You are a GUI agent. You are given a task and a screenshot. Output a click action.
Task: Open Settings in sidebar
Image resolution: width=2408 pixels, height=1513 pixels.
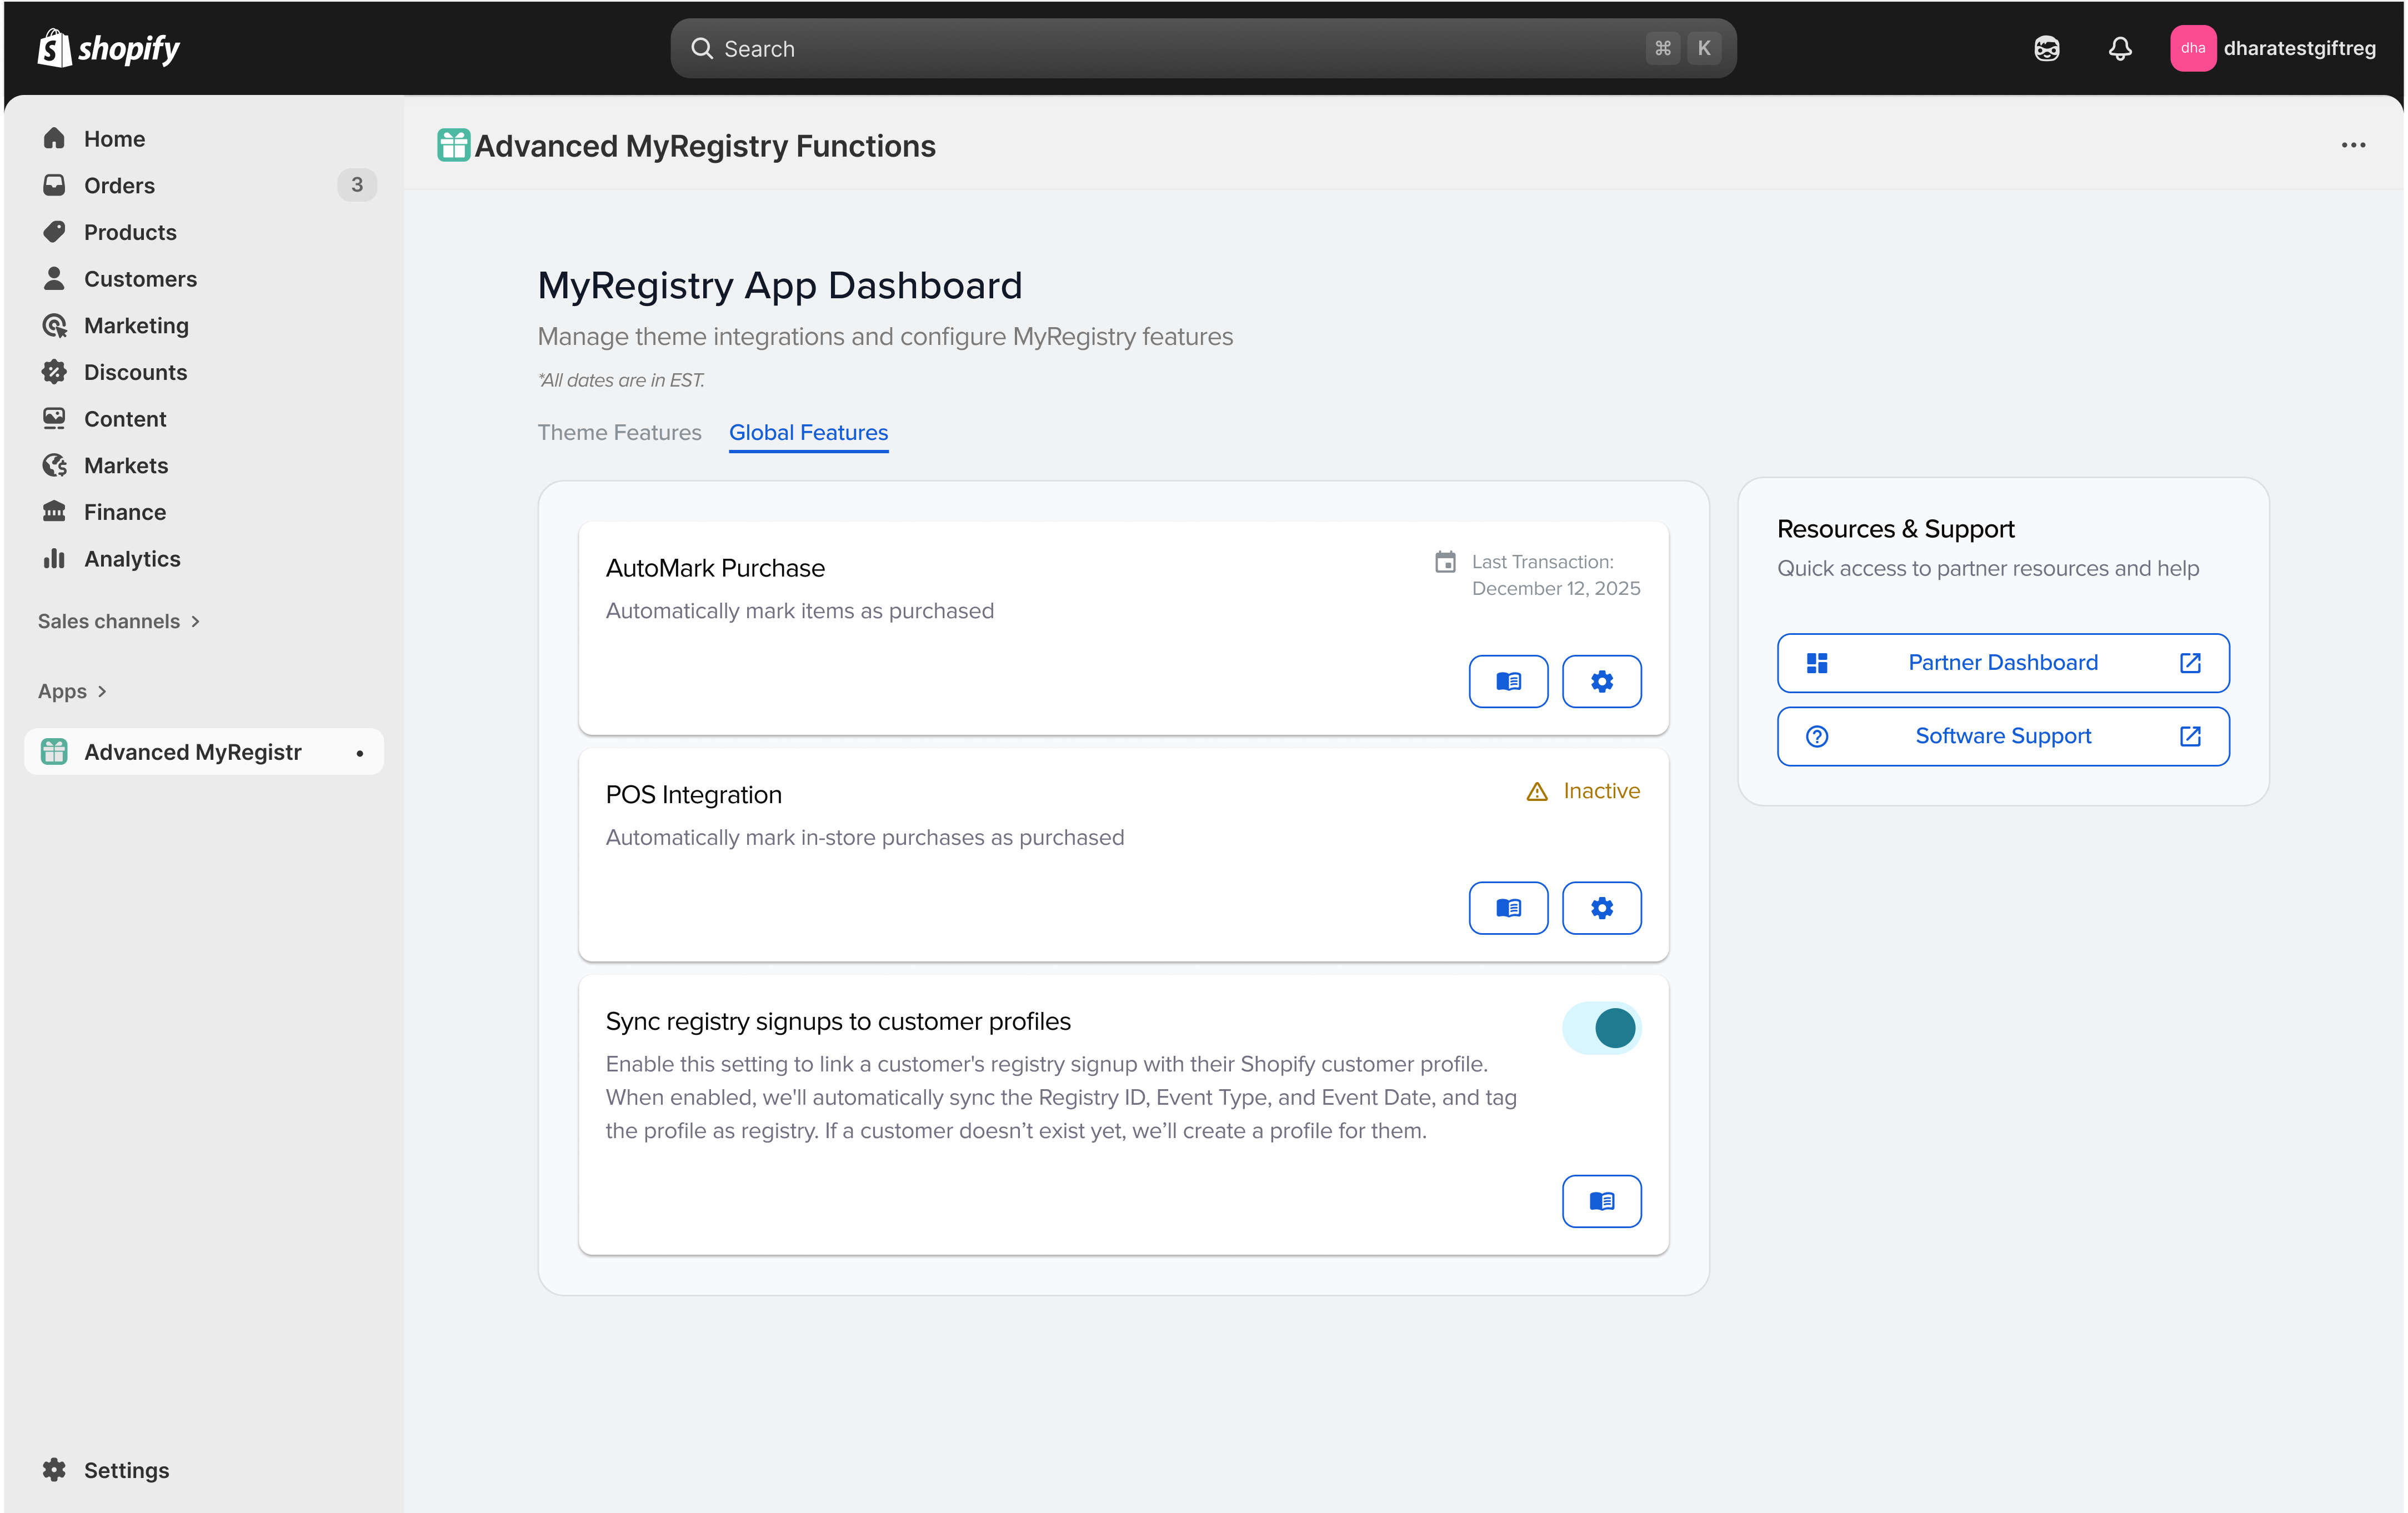tap(126, 1470)
